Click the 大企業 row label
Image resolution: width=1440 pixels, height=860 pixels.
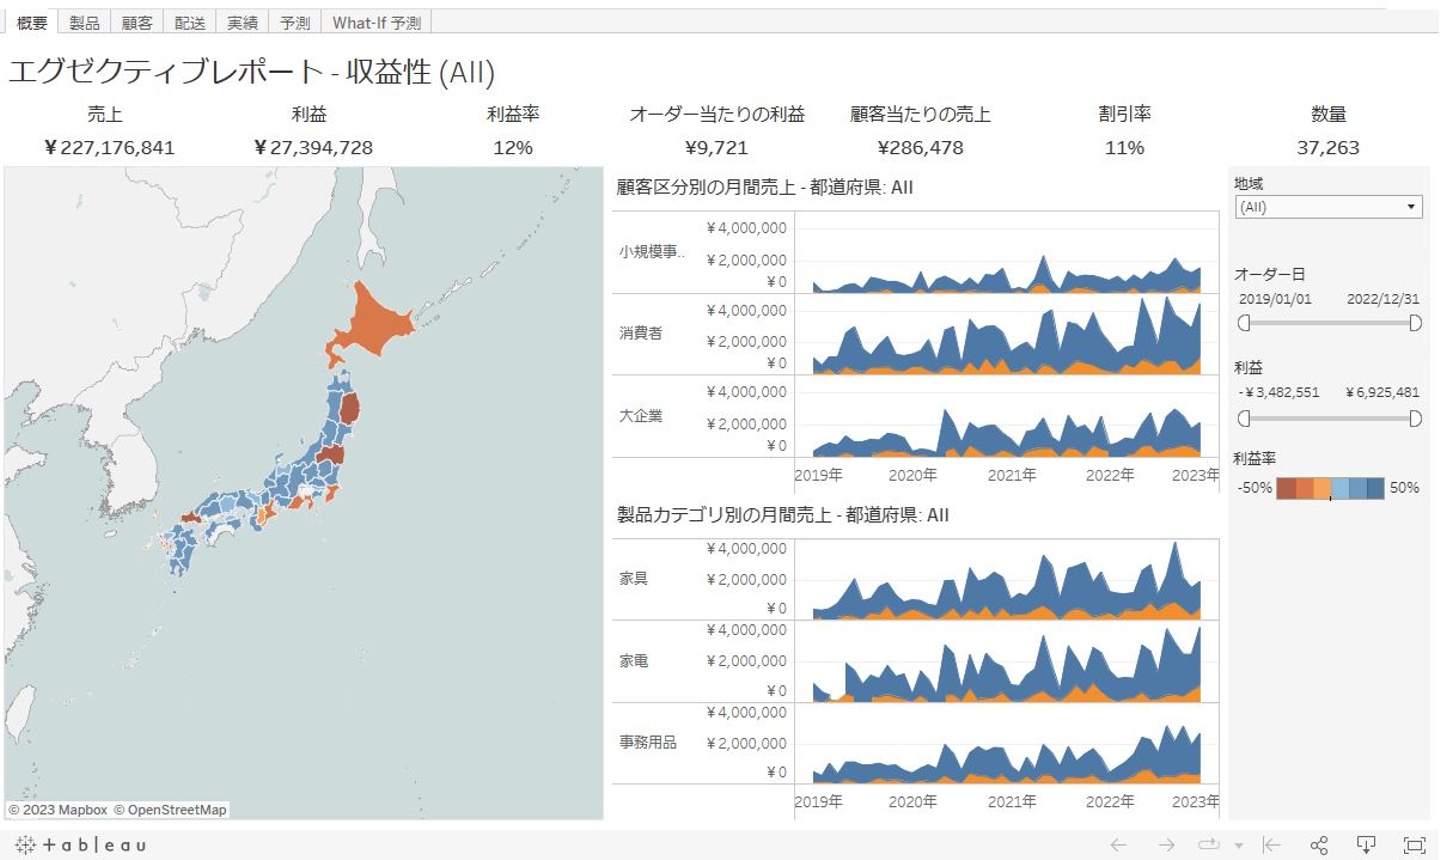[640, 415]
